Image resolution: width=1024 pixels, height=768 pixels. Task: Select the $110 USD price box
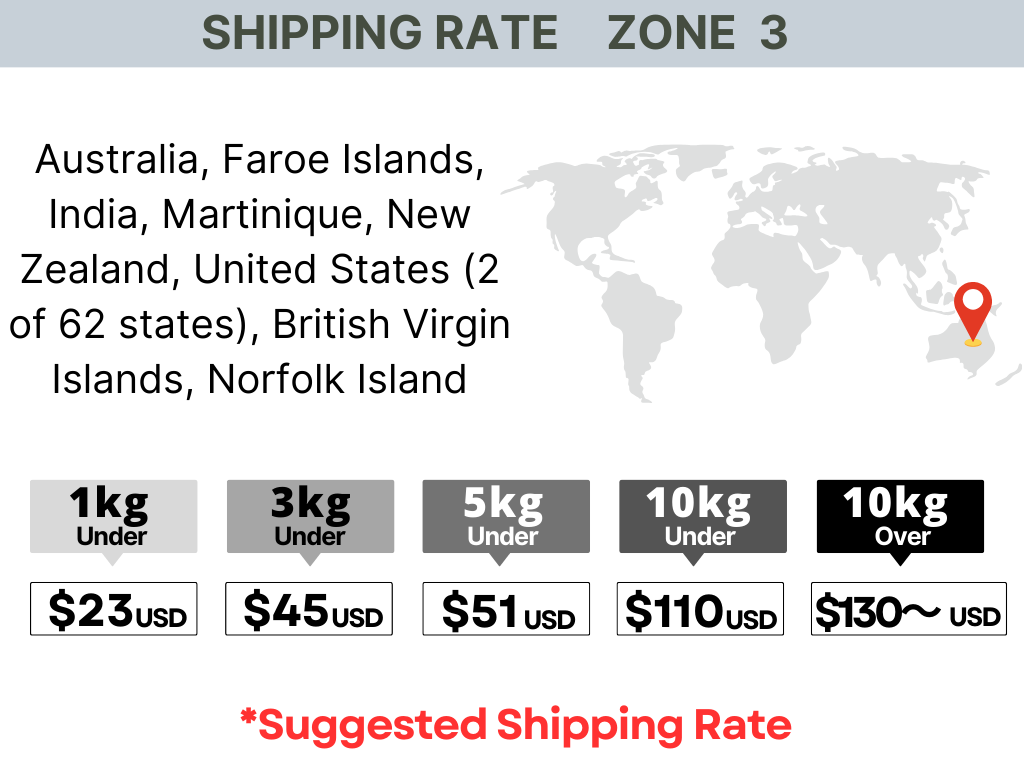(x=702, y=609)
